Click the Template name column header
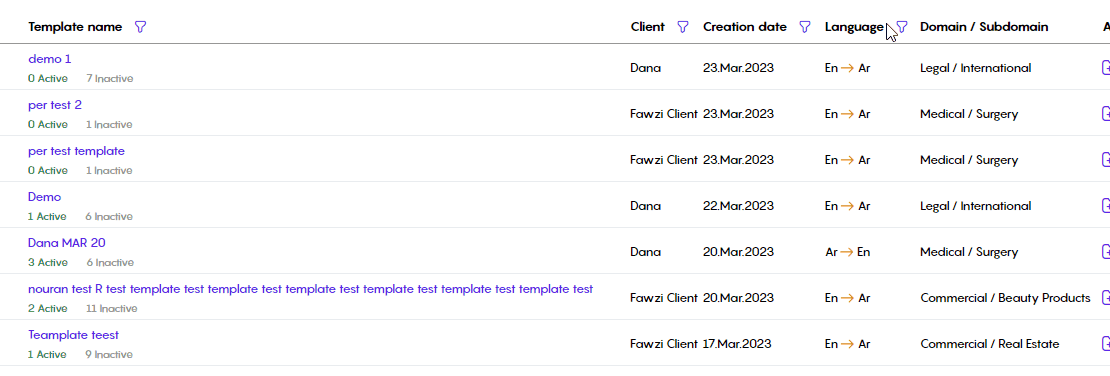 pos(75,27)
